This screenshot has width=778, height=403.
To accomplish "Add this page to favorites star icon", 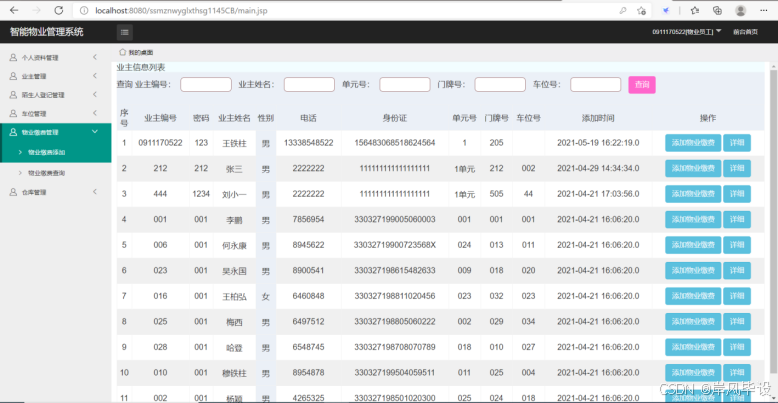I will click(x=642, y=10).
